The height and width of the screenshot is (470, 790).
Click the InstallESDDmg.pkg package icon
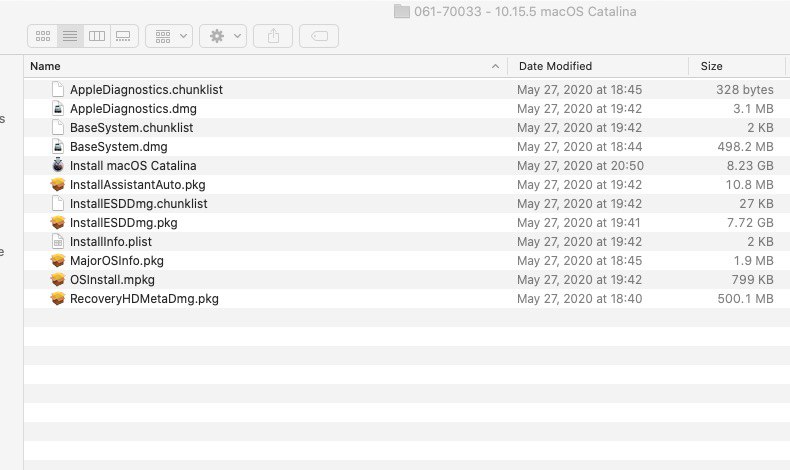point(58,223)
